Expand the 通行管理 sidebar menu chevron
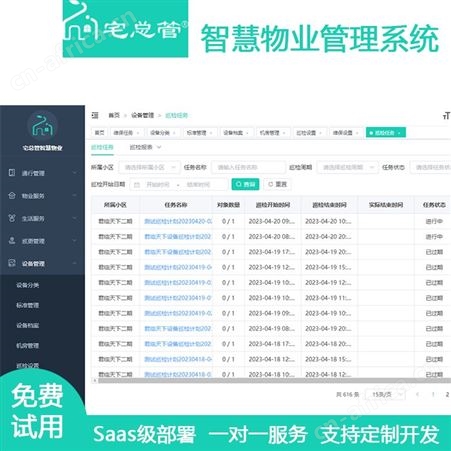451x451 pixels. [75, 173]
